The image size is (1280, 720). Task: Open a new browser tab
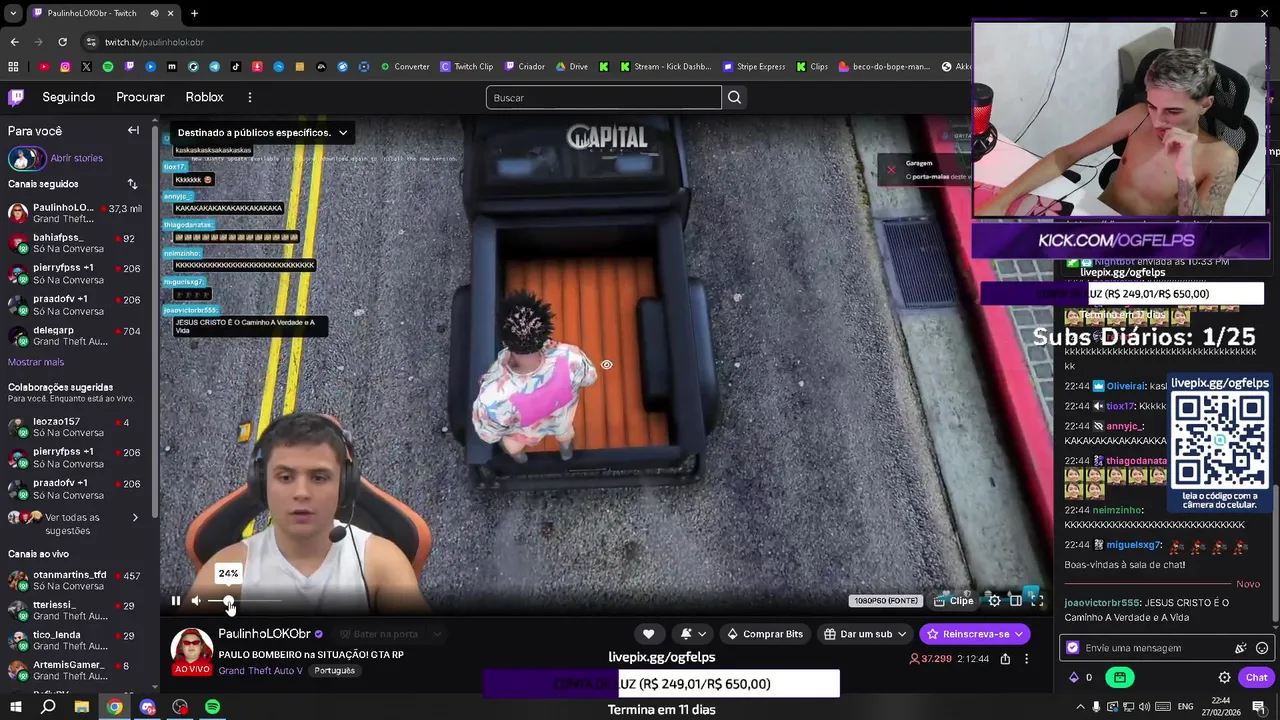(194, 13)
